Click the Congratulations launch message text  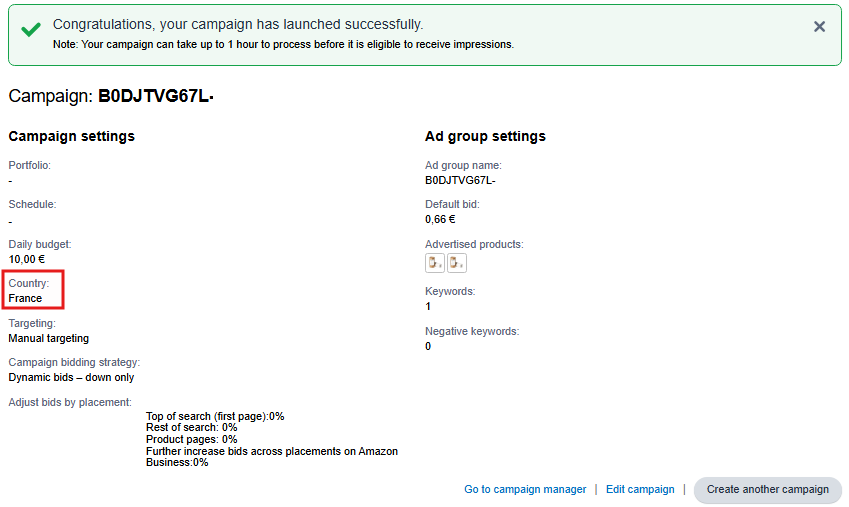[238, 24]
